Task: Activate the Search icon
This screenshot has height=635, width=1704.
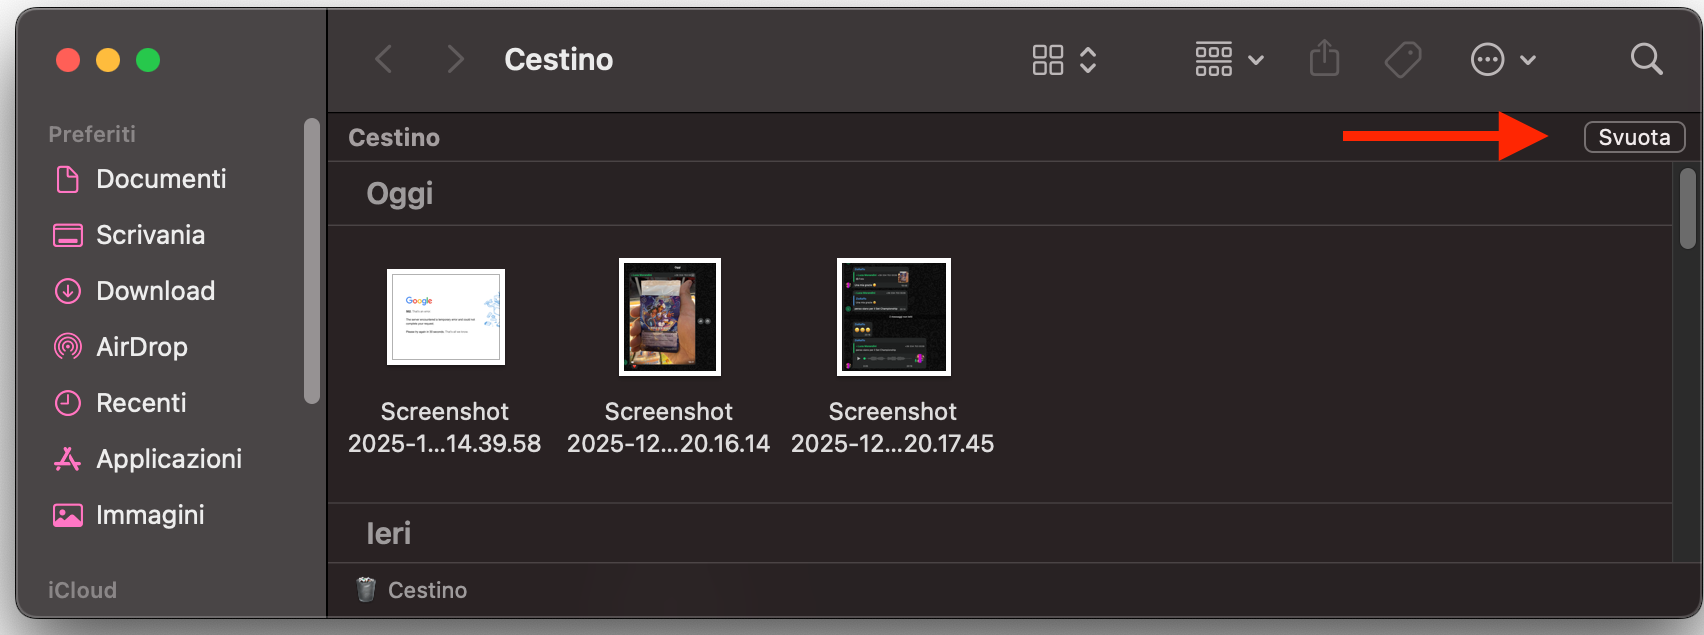Action: 1646,59
